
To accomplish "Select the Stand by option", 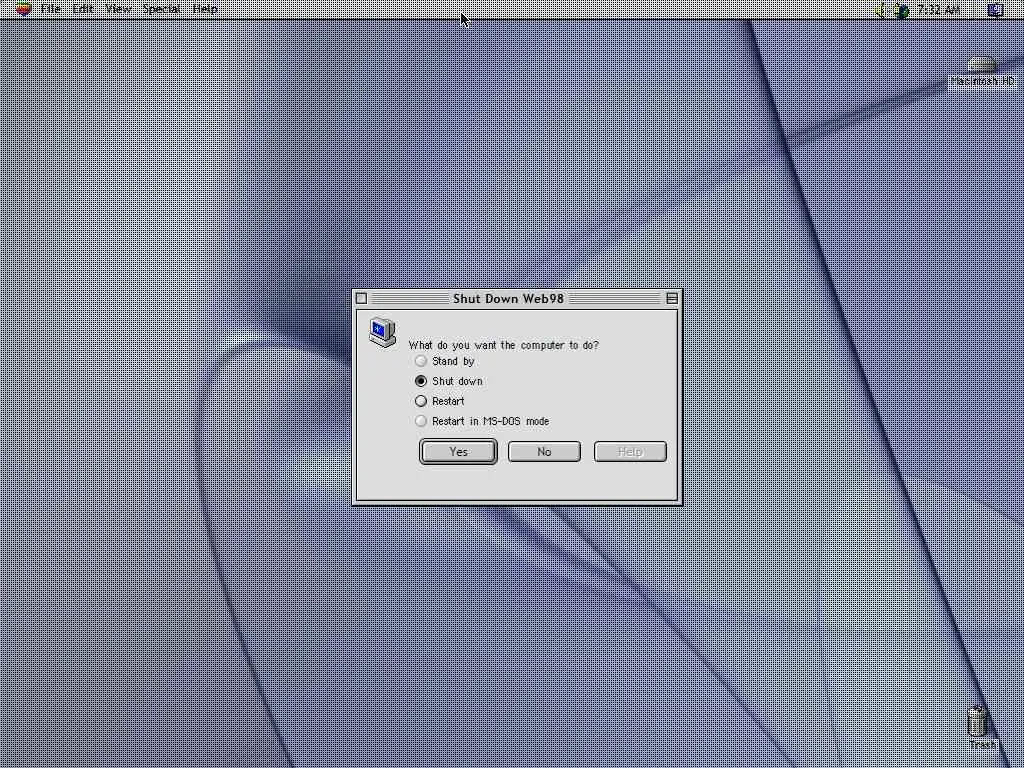I will (445, 361).
